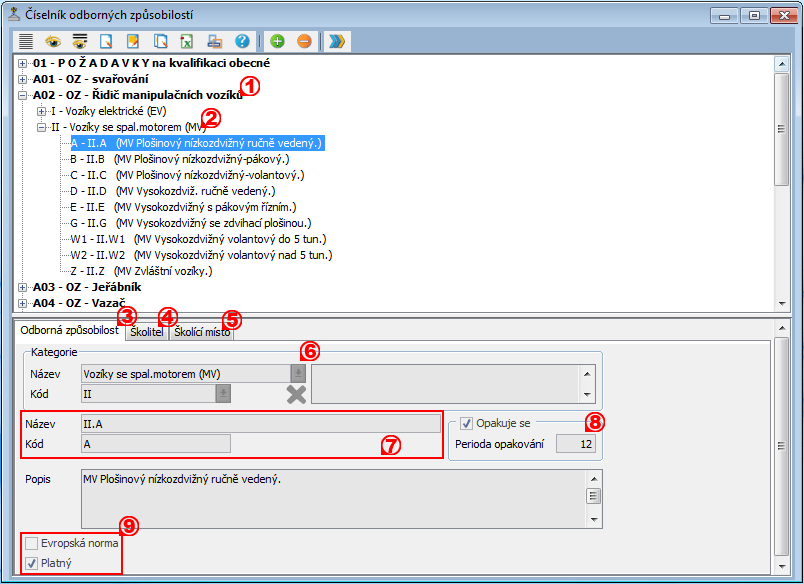Click the print icon in toolbar
Screen dimensions: 804x584
pos(215,41)
